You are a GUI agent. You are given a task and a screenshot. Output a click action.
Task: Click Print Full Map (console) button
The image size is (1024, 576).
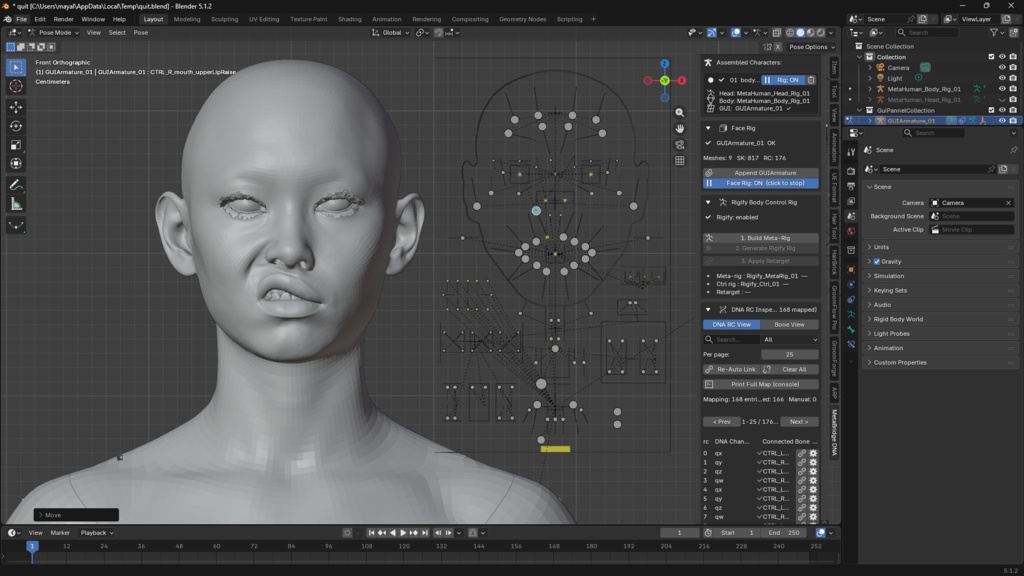(761, 385)
